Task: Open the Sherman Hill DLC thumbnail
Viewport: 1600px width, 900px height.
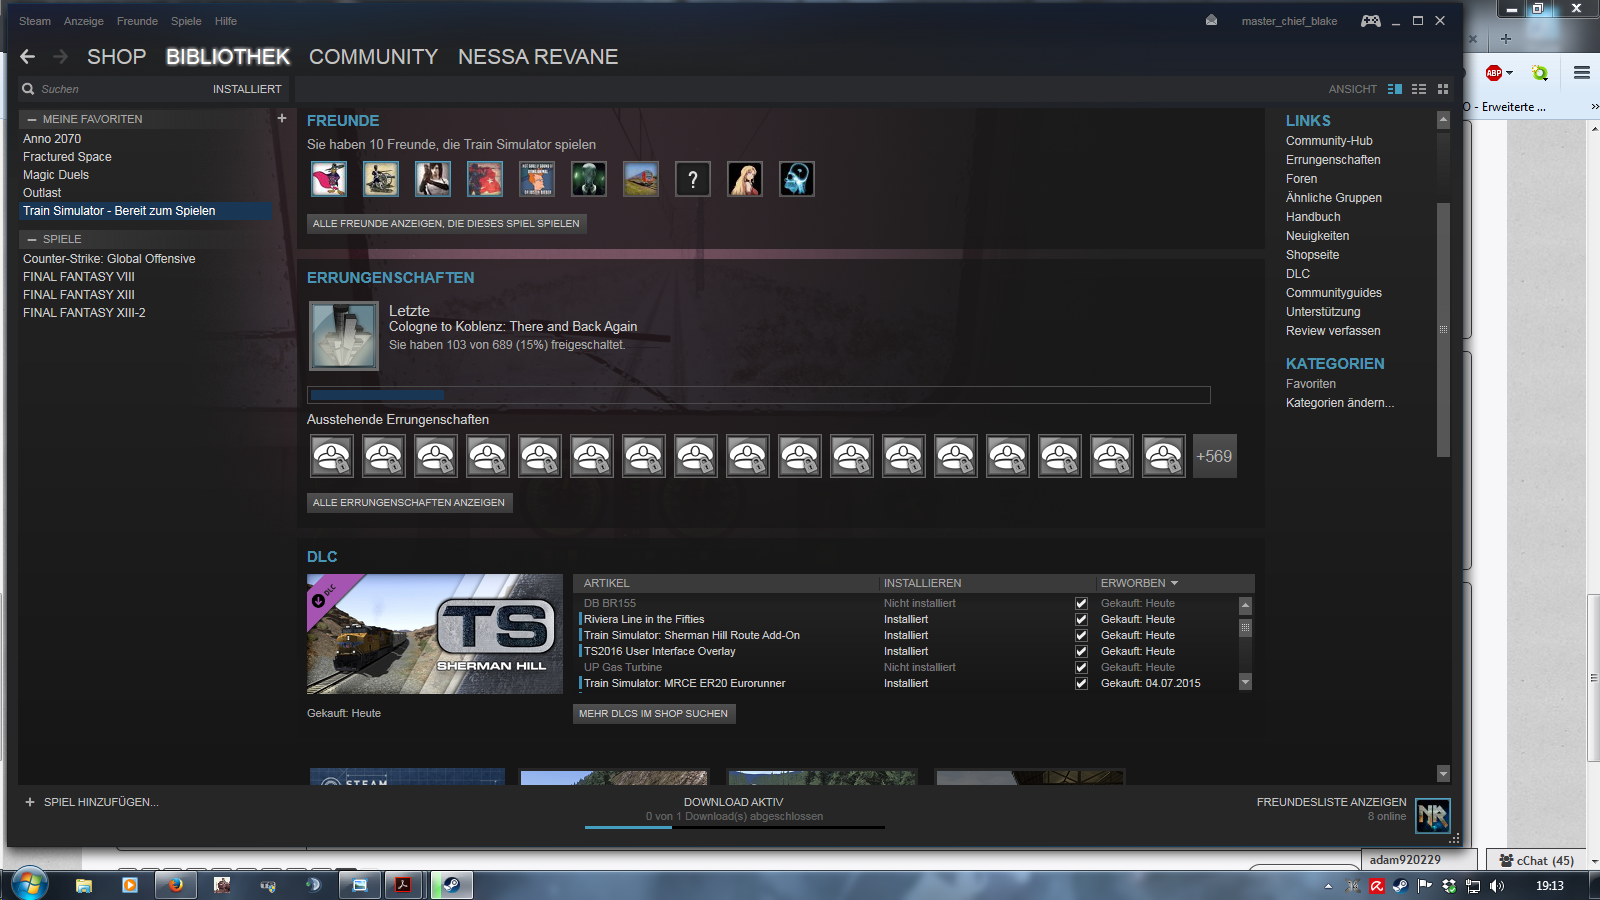Action: click(435, 634)
